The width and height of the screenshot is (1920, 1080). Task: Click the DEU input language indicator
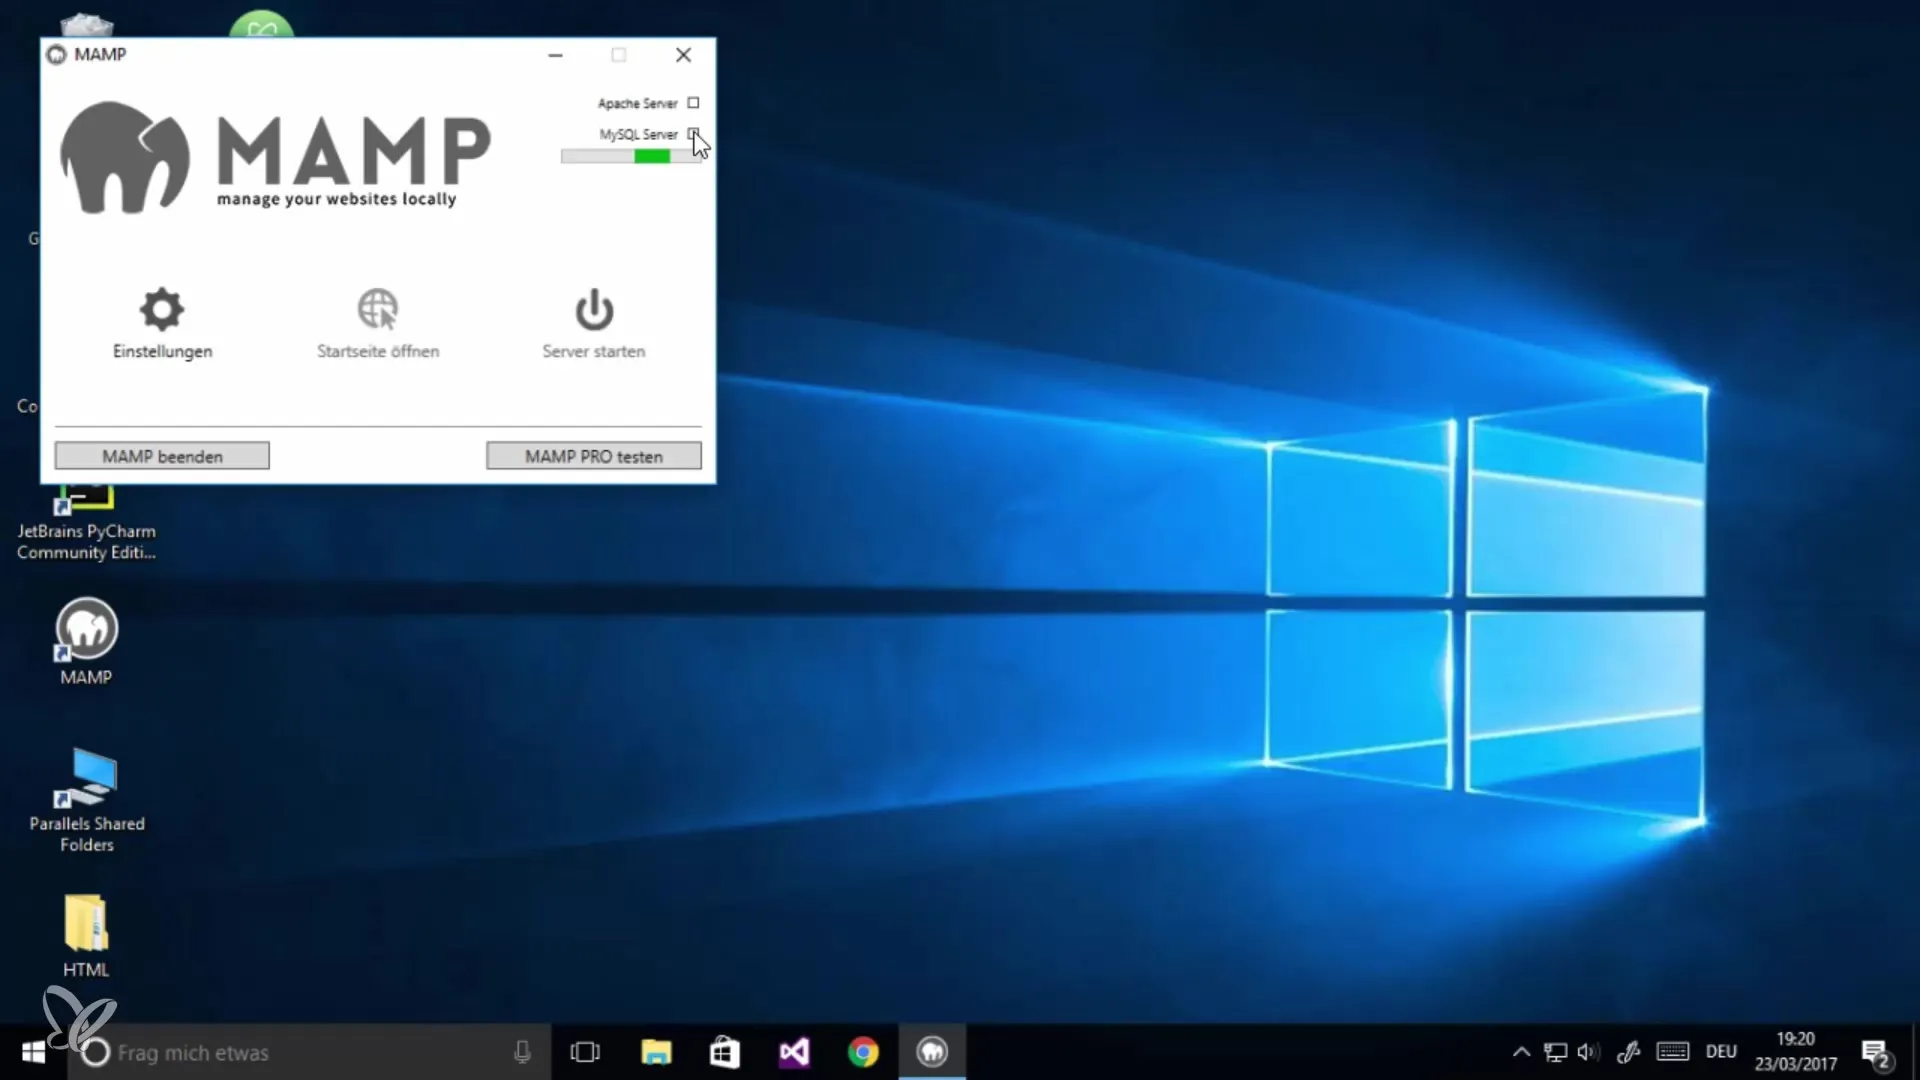point(1721,1052)
